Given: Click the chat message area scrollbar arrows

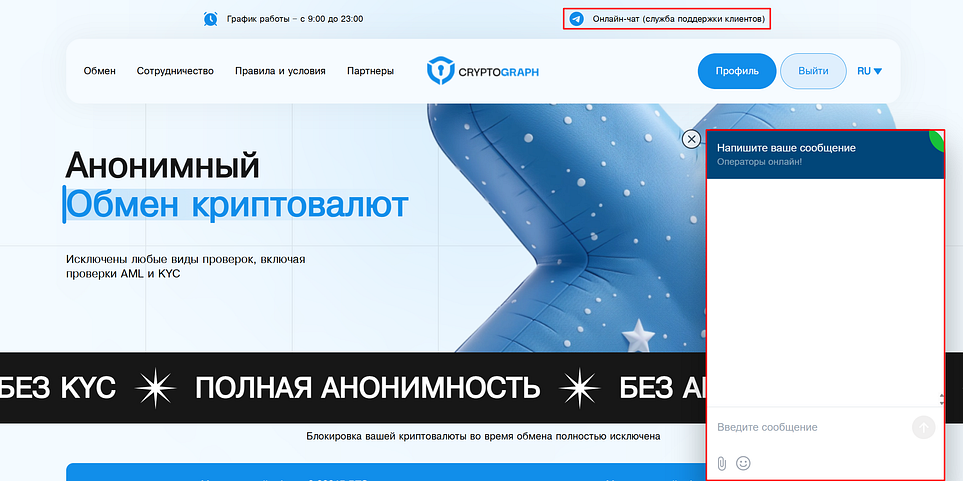Looking at the screenshot, I should [942, 399].
